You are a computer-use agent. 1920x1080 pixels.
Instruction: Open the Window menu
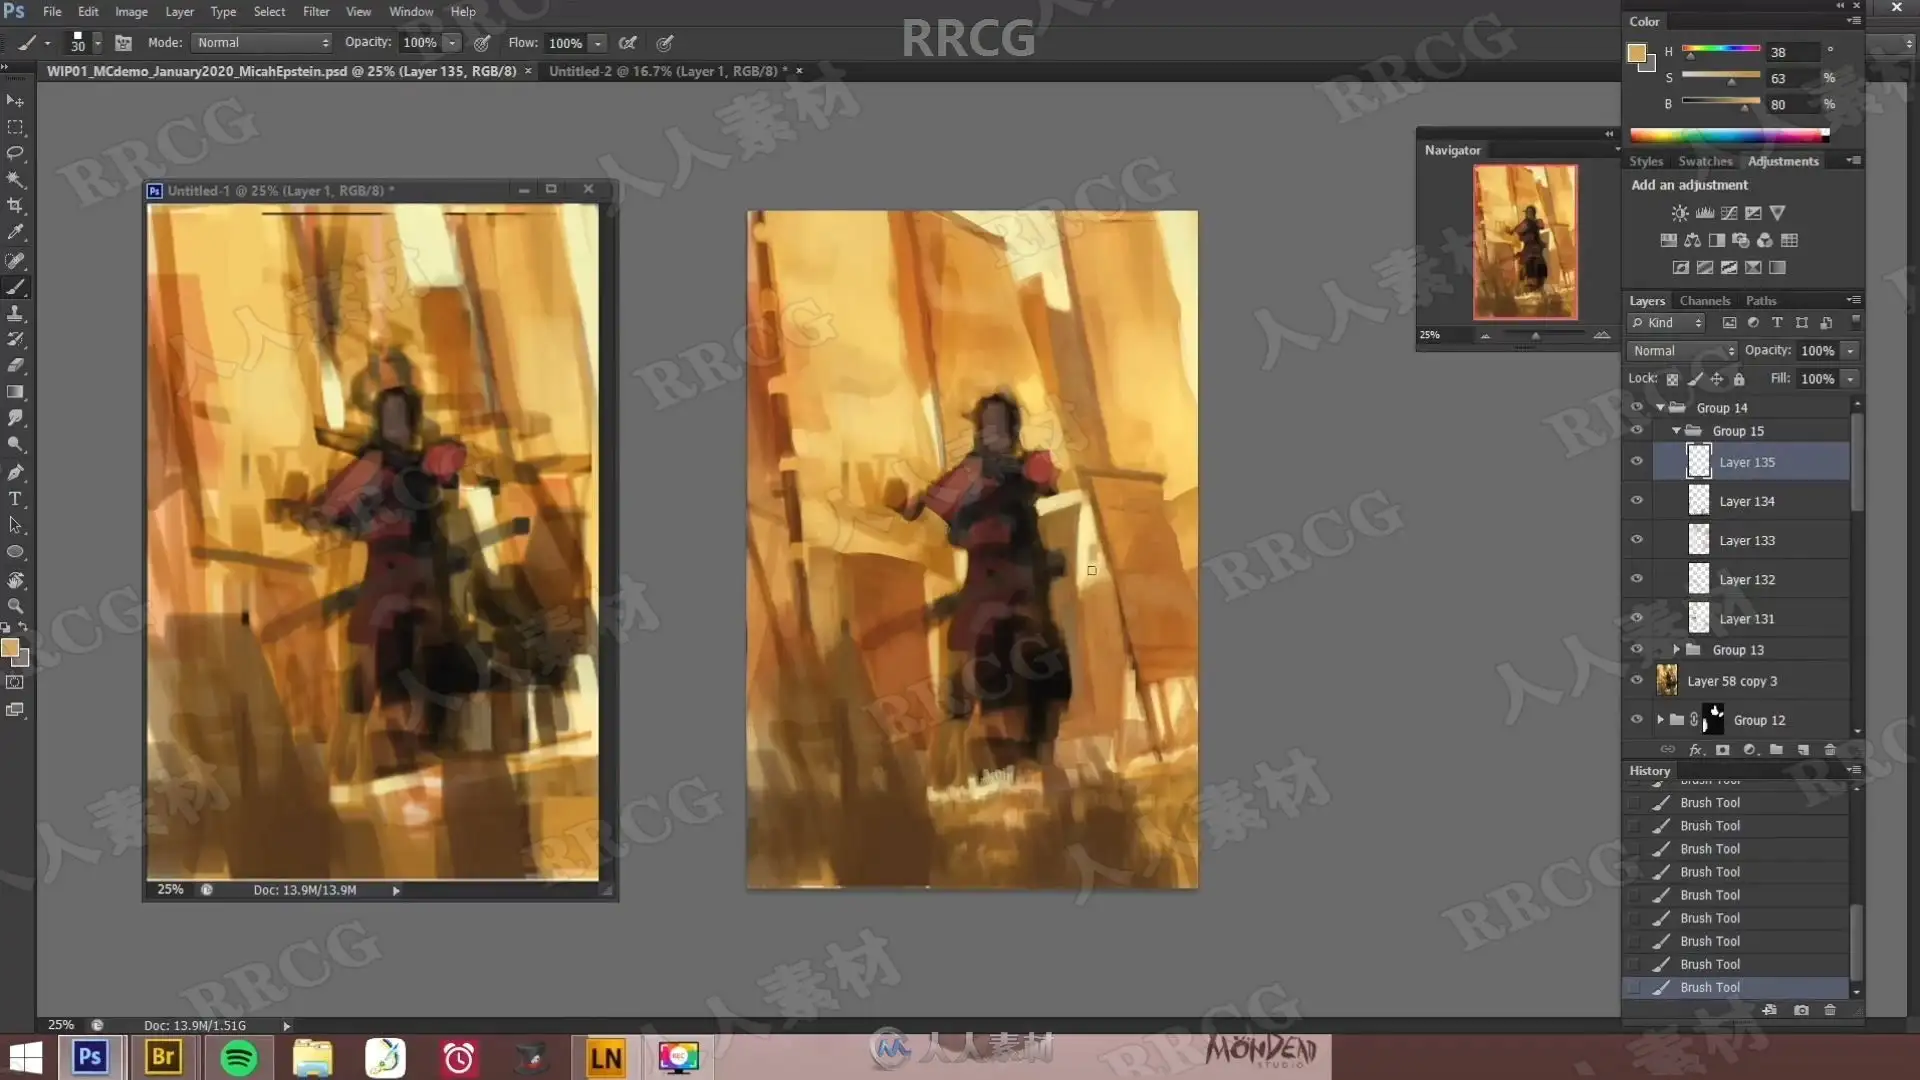pos(411,12)
